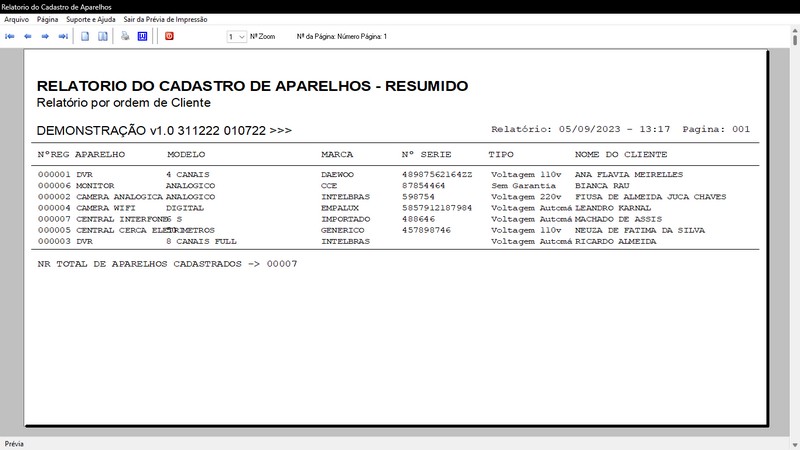
Task: Click brand 'EMPALUX'
Action: [x=340, y=208]
